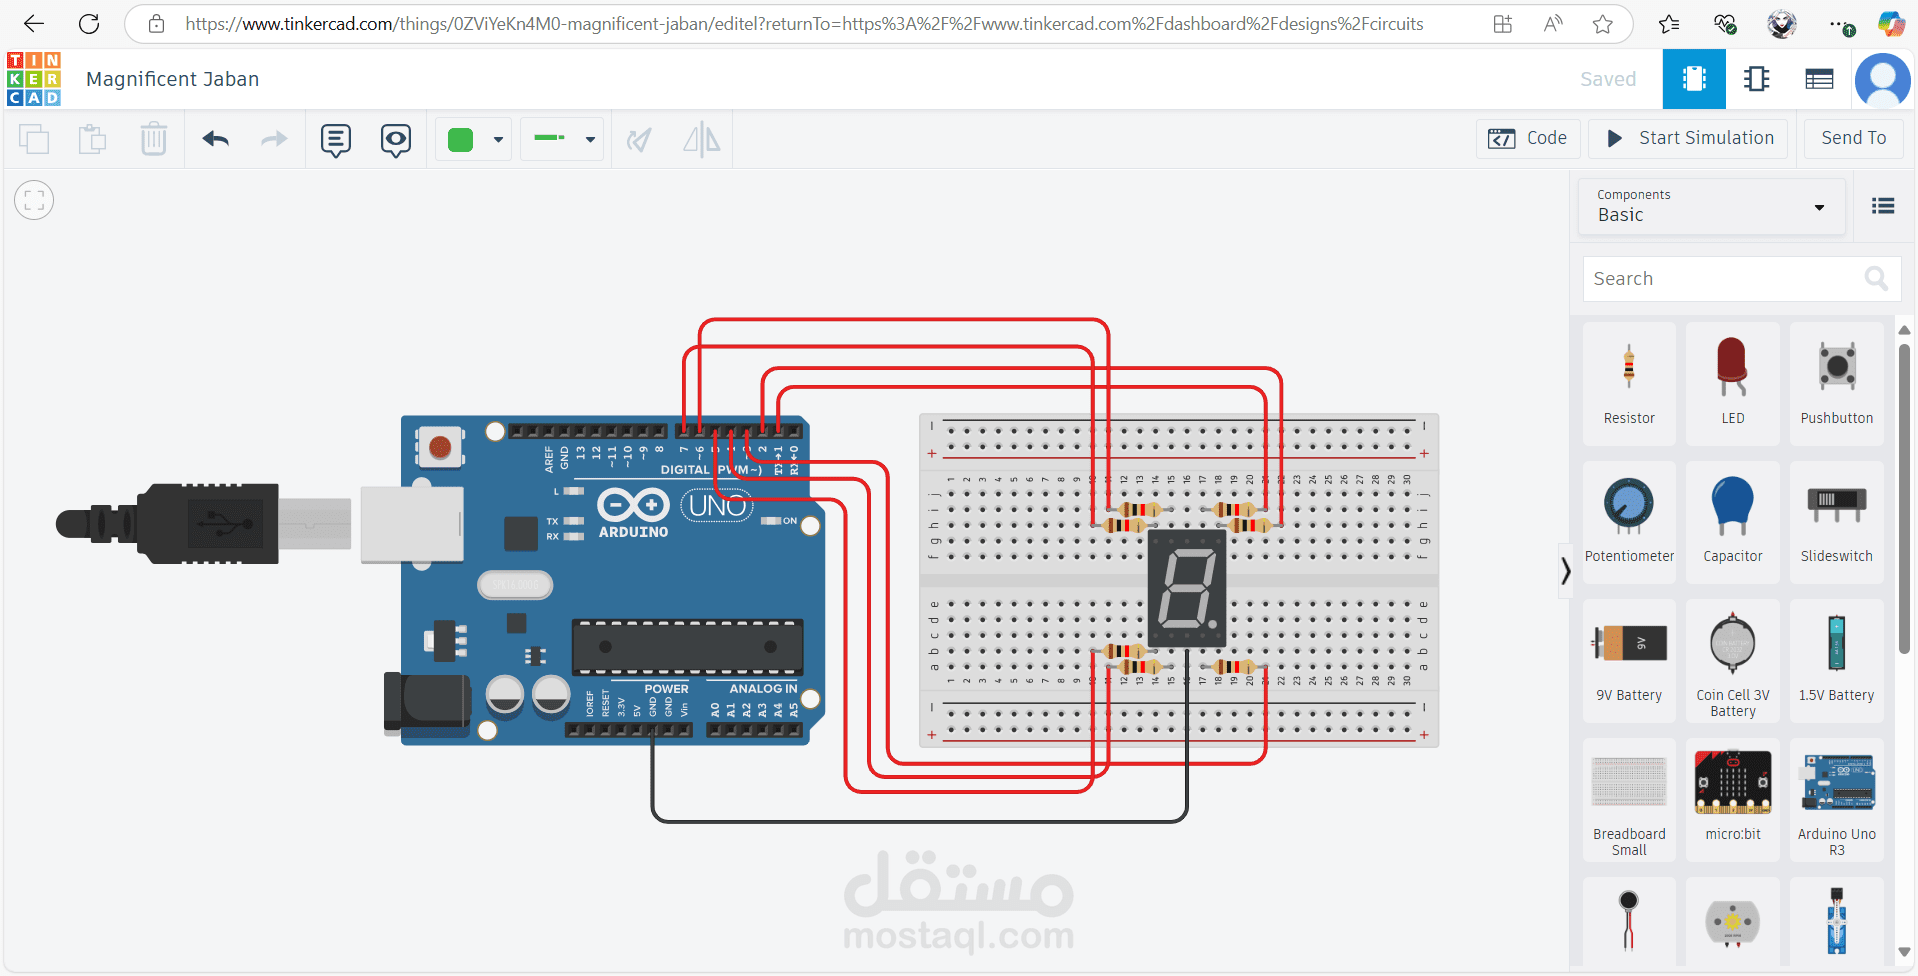
Task: Click the Delete trash icon
Action: click(x=154, y=138)
